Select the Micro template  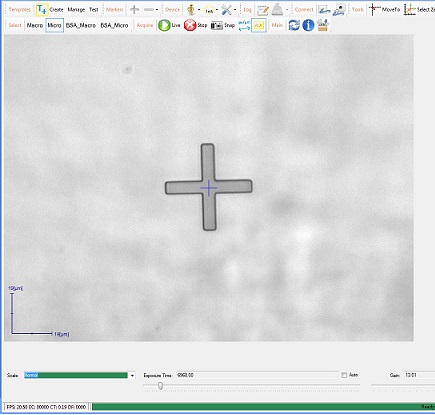[x=54, y=25]
